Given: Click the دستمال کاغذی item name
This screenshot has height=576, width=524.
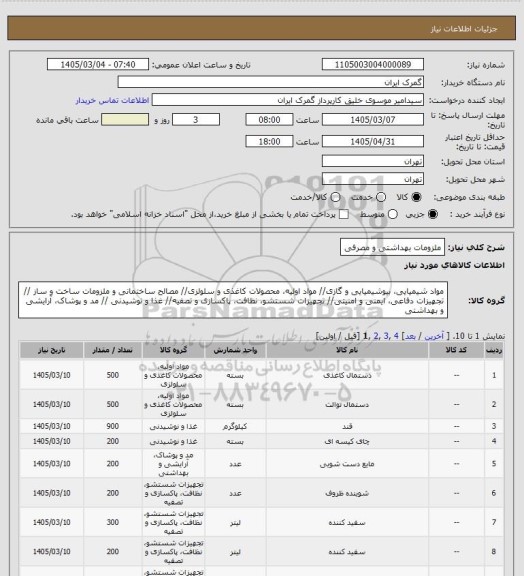Looking at the screenshot, I should 347,375.
